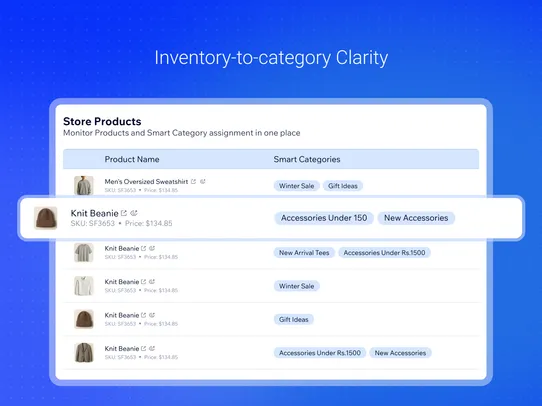Click Knit Beanie name in highlighted row

tap(94, 213)
